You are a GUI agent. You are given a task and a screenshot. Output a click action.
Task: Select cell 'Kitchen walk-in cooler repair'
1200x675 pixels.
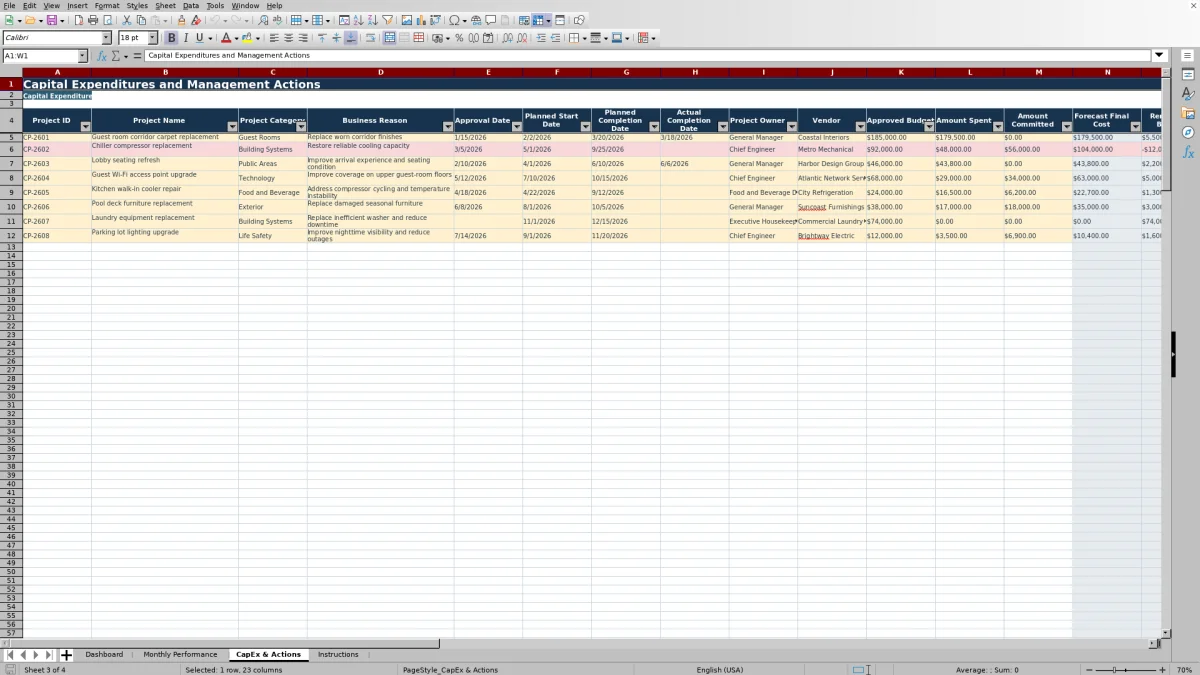tap(165, 192)
